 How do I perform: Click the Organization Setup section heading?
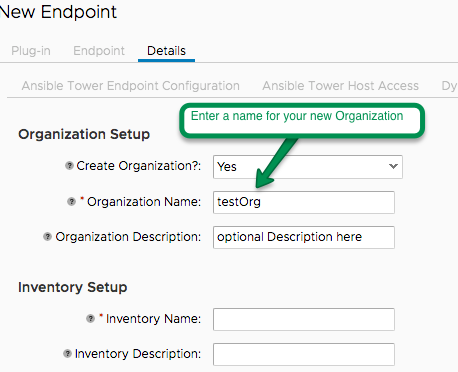(x=84, y=134)
